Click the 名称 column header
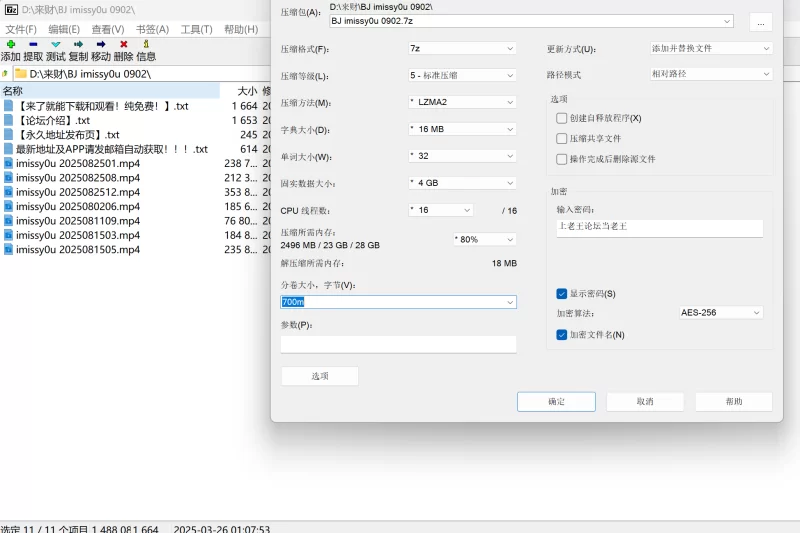This screenshot has height=533, width=800. pyautogui.click(x=110, y=91)
